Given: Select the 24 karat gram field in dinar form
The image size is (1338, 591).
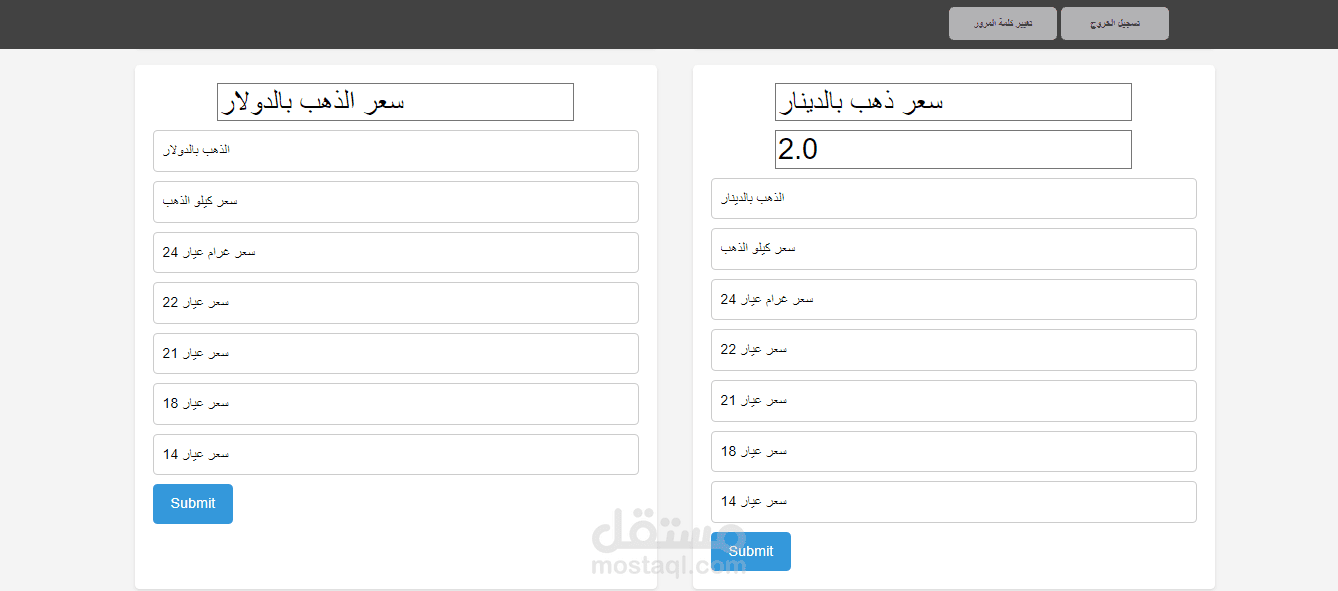Looking at the screenshot, I should (953, 299).
